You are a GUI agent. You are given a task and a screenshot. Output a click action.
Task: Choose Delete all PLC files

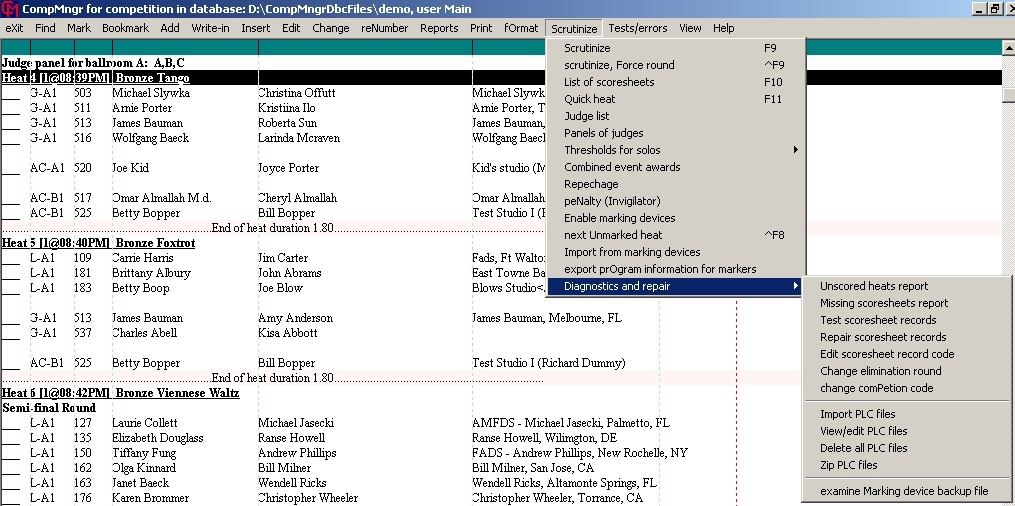pyautogui.click(x=906, y=448)
